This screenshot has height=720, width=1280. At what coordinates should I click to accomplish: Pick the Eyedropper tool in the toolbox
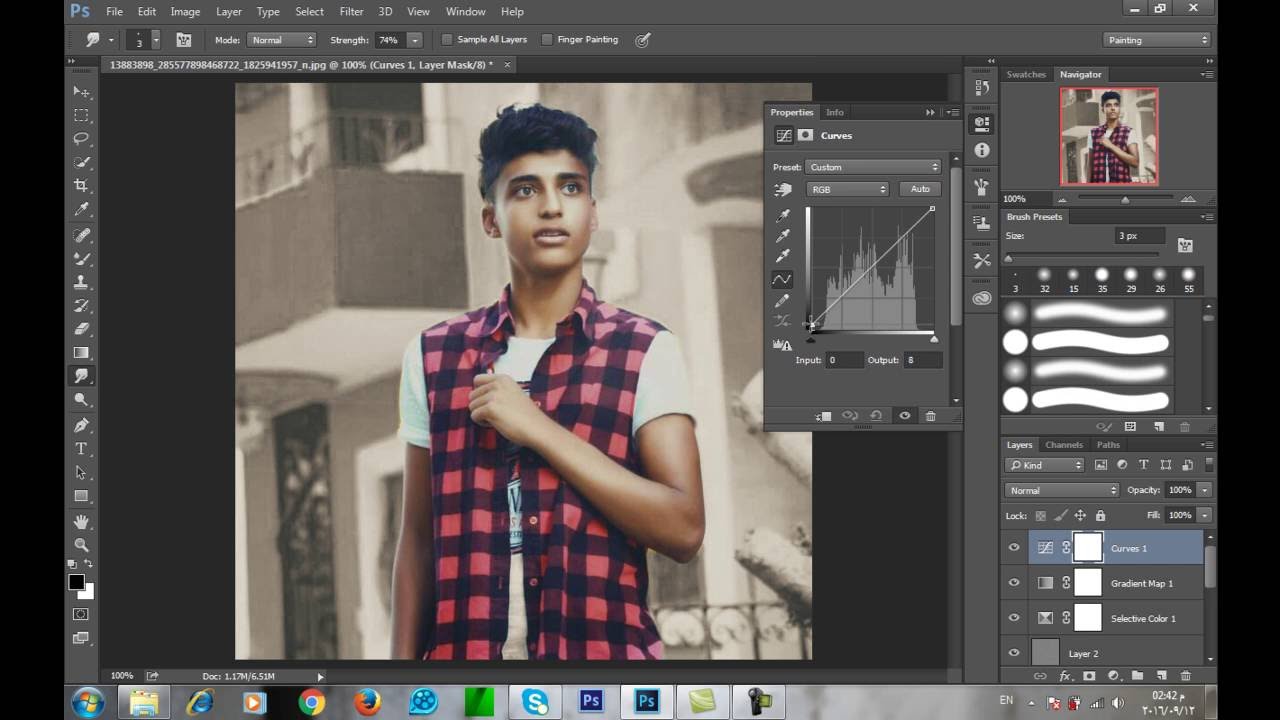click(x=81, y=210)
